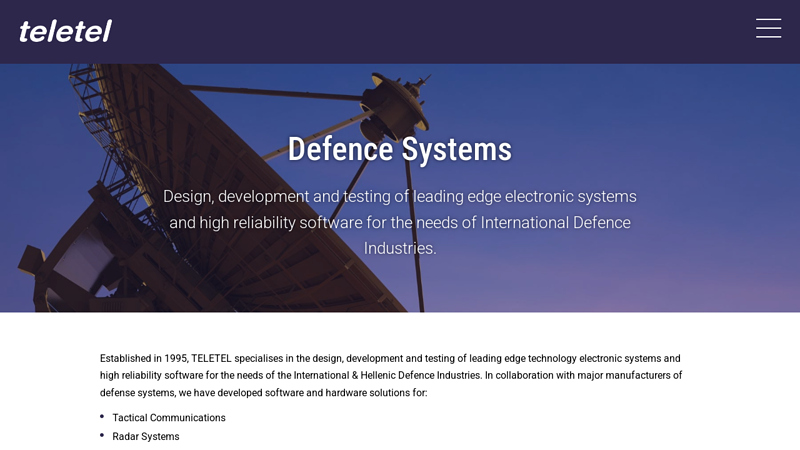The width and height of the screenshot is (800, 450).
Task: Select the Tactical Communications list item
Action: (x=169, y=418)
